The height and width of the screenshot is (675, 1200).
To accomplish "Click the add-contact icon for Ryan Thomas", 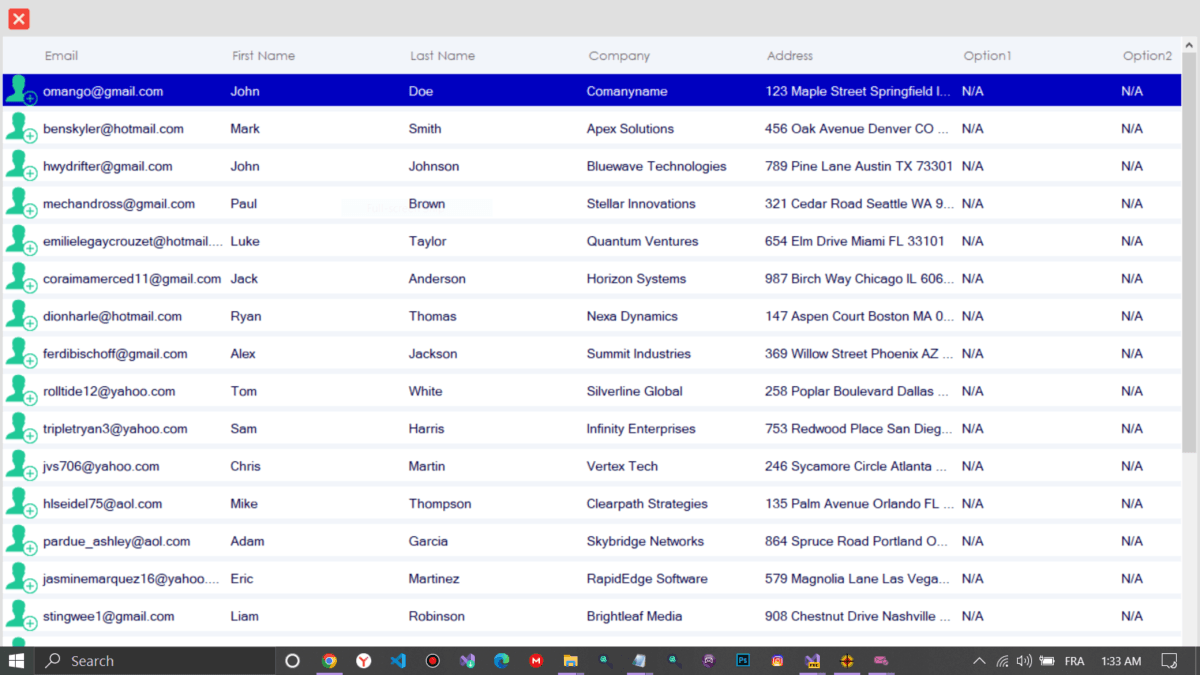I will 21,315.
